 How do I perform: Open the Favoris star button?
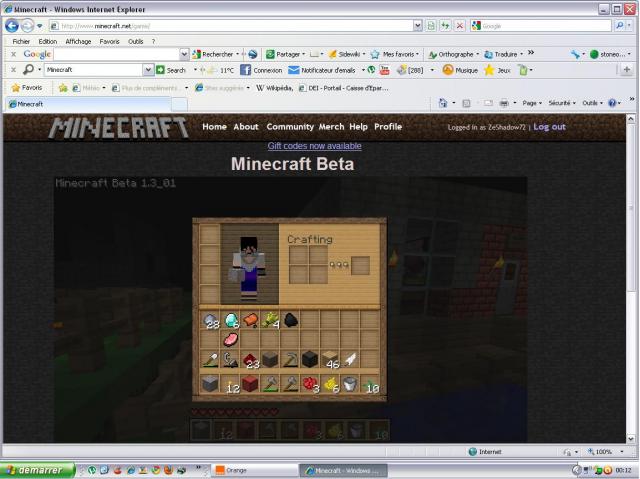point(27,88)
